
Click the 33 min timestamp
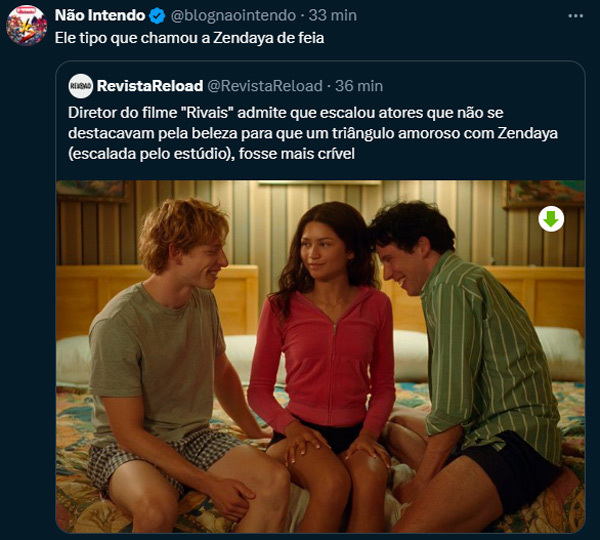333,15
